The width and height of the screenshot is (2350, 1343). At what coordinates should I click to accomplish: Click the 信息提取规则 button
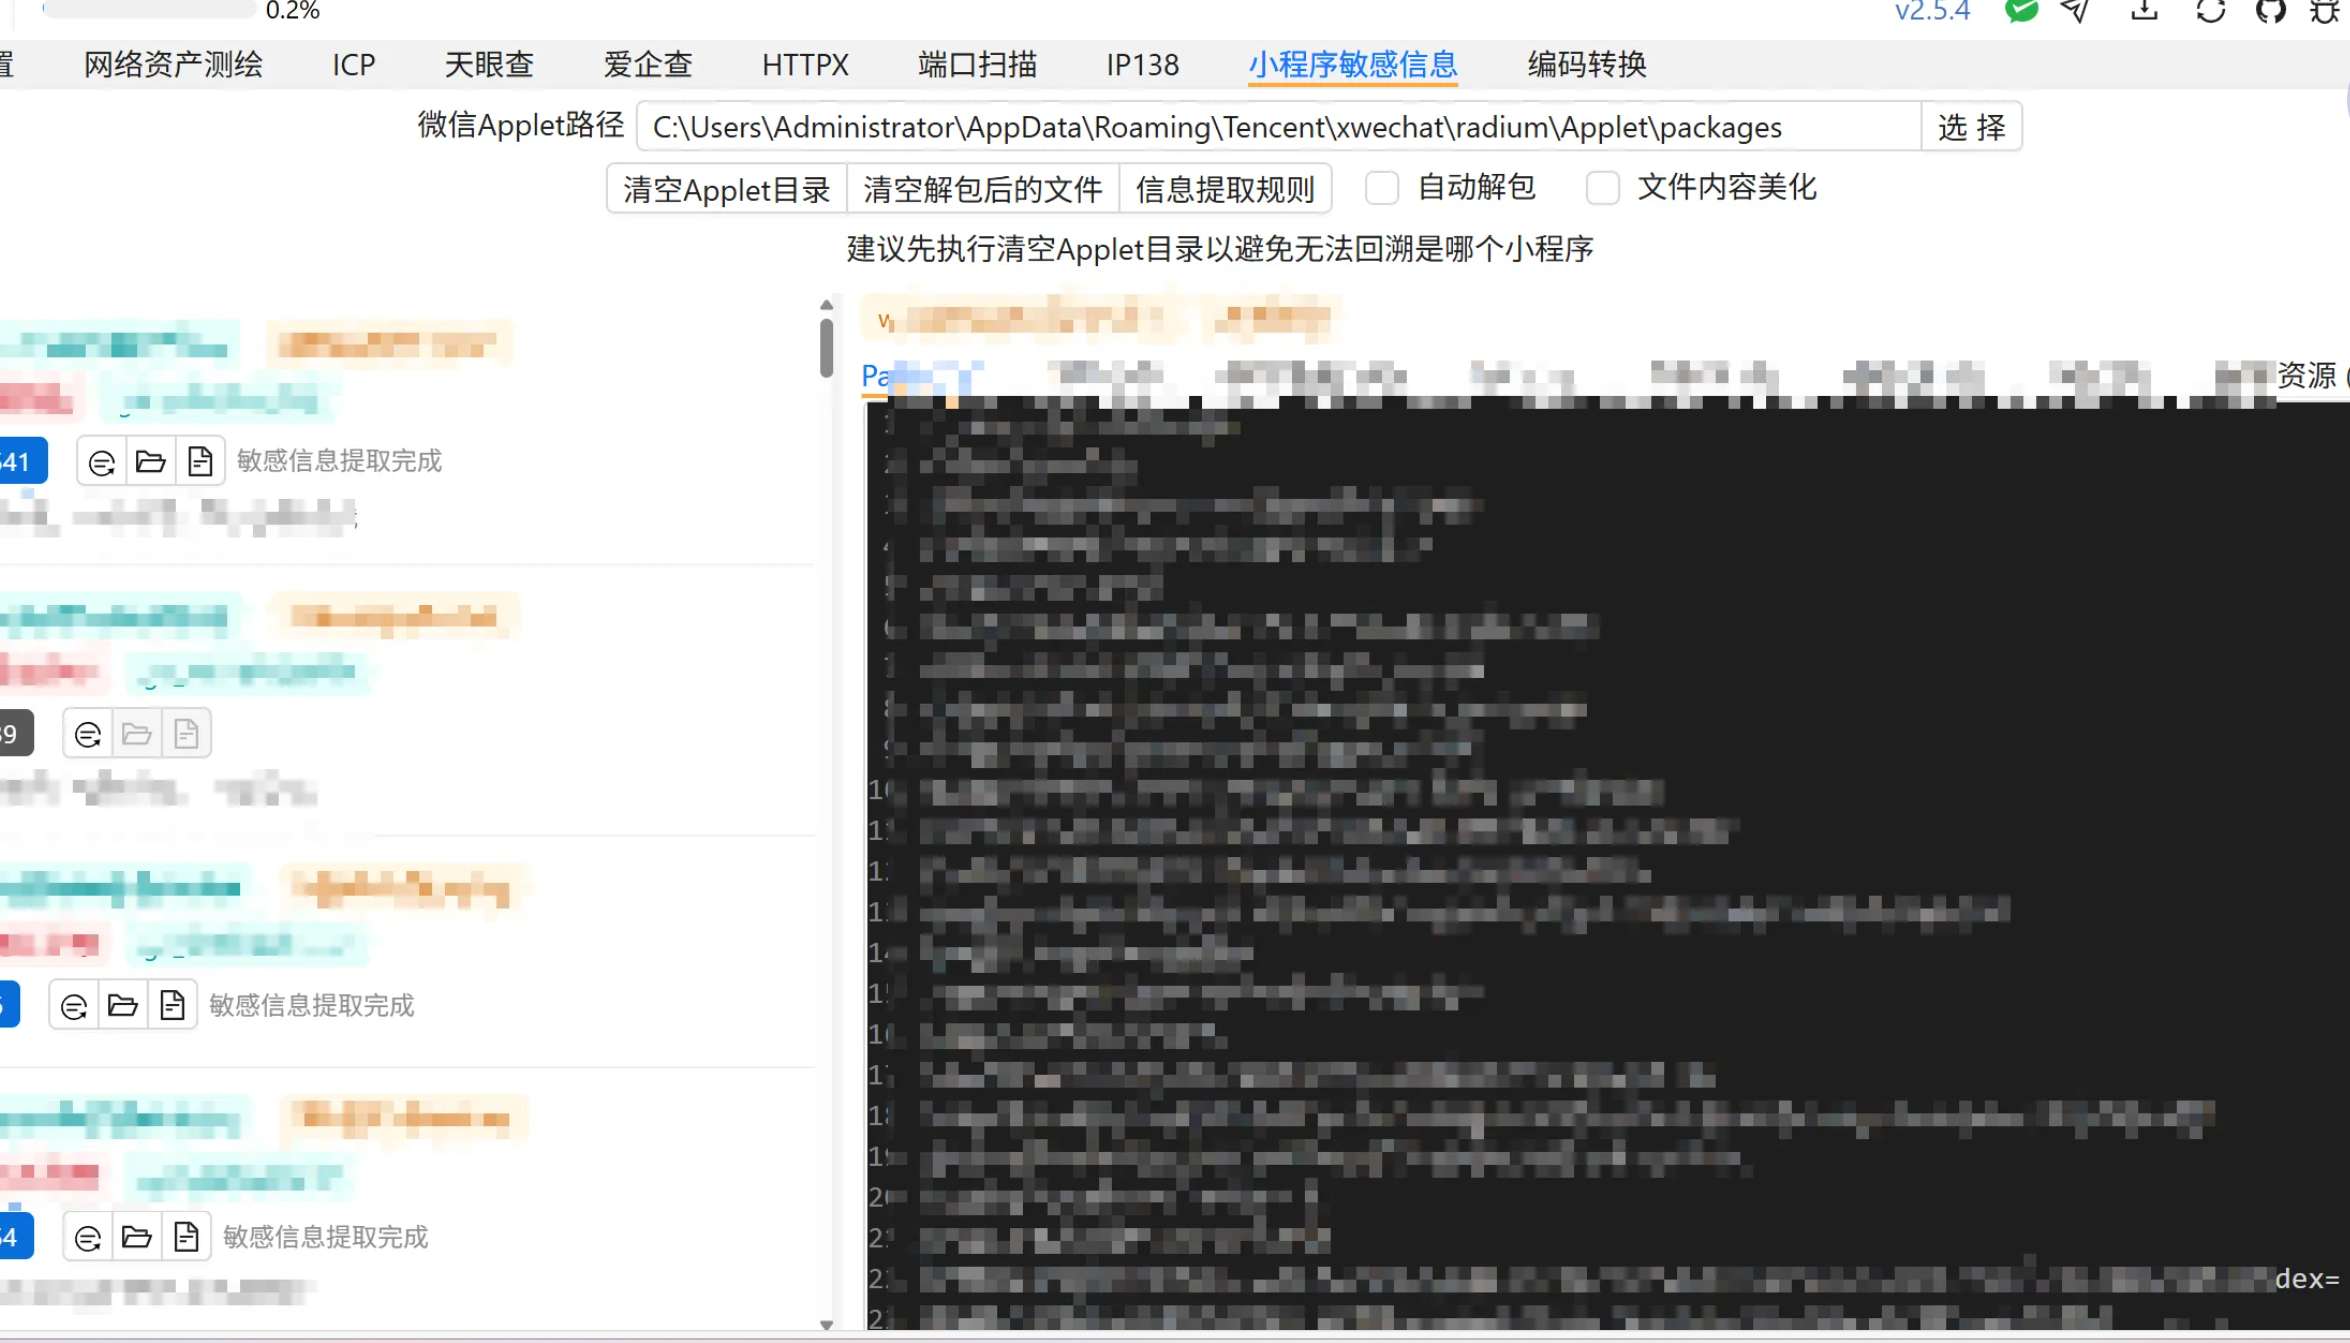[x=1225, y=189]
